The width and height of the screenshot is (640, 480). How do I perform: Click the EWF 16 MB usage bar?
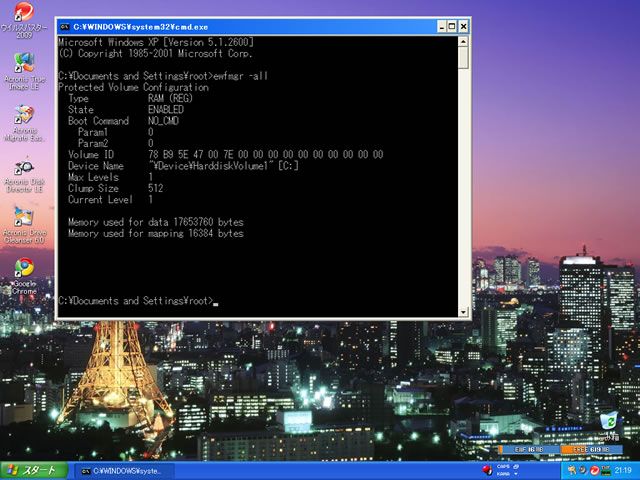tap(528, 451)
